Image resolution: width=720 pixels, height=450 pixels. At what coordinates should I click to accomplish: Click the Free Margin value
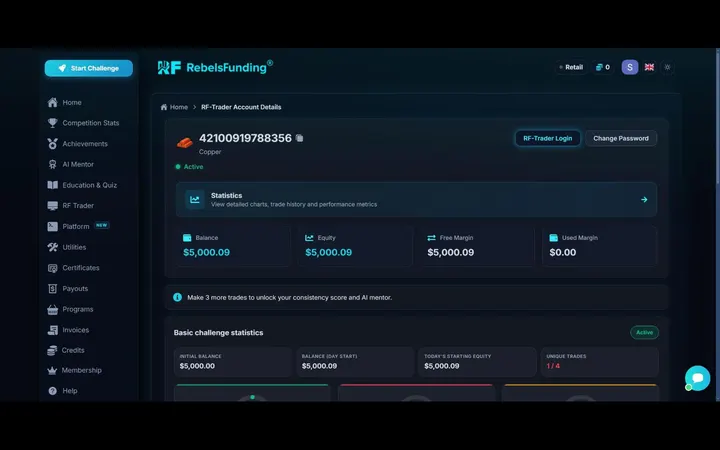coord(450,252)
